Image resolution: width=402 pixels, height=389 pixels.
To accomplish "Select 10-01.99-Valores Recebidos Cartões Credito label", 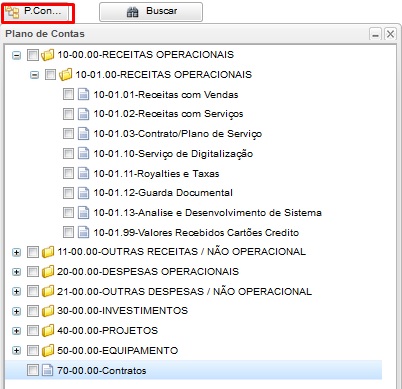I will 196,232.
